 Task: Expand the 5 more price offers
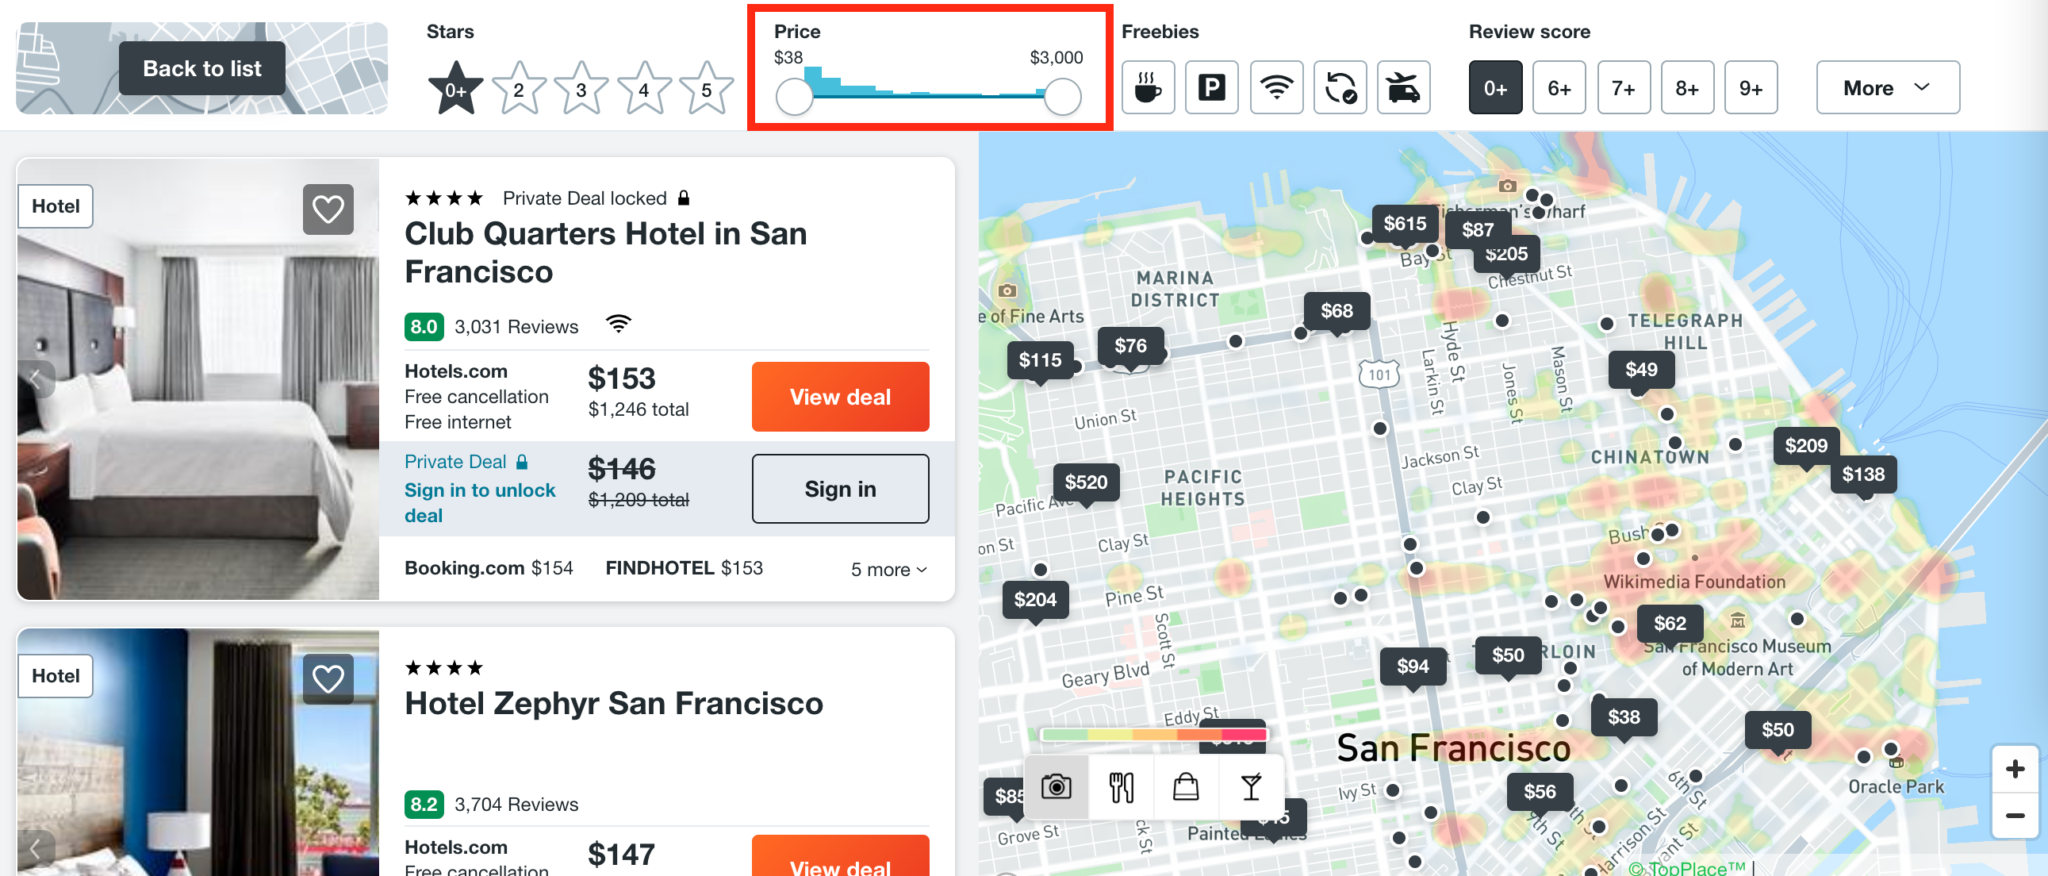(x=886, y=569)
